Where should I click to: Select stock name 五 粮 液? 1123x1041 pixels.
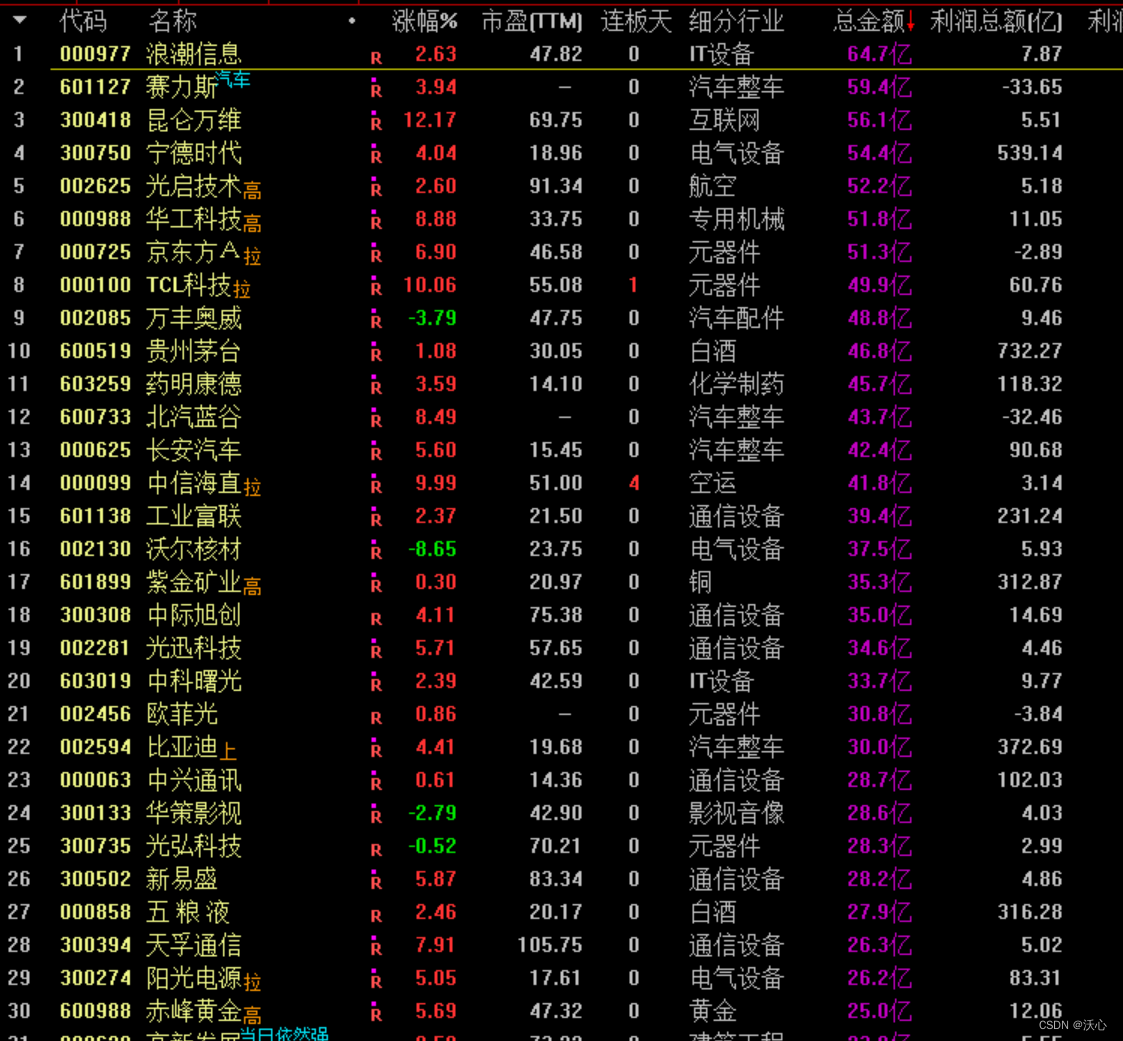pyautogui.click(x=188, y=911)
